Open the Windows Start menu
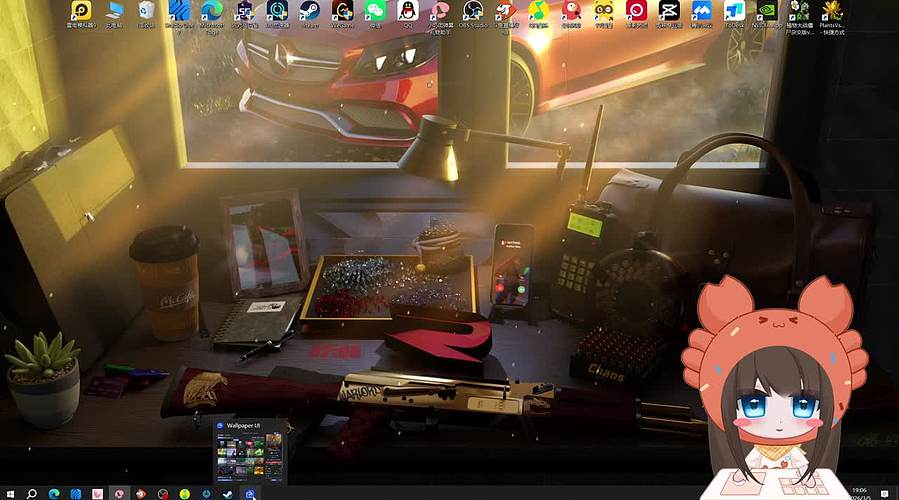Viewport: 899px width, 500px height. (x=9, y=493)
